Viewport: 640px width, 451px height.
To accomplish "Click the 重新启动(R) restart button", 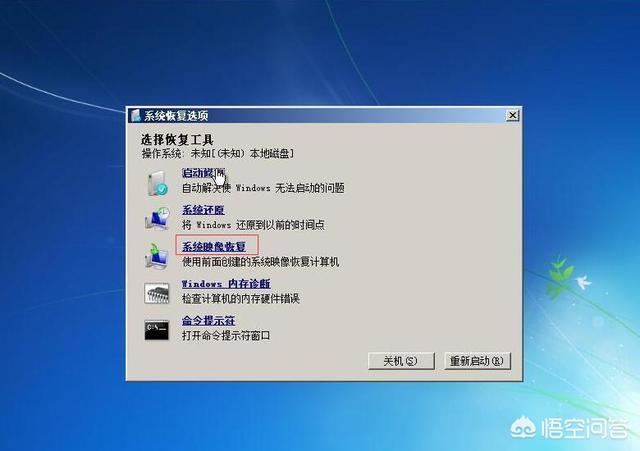I will (477, 361).
